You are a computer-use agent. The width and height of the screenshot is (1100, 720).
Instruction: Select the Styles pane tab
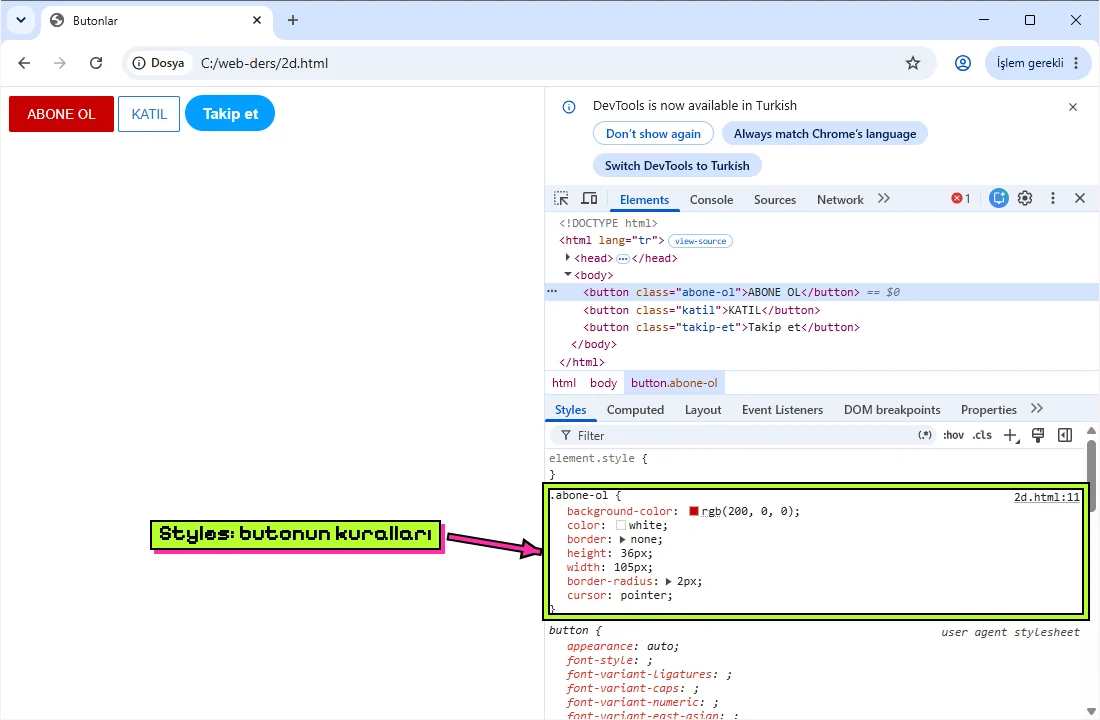tap(570, 410)
